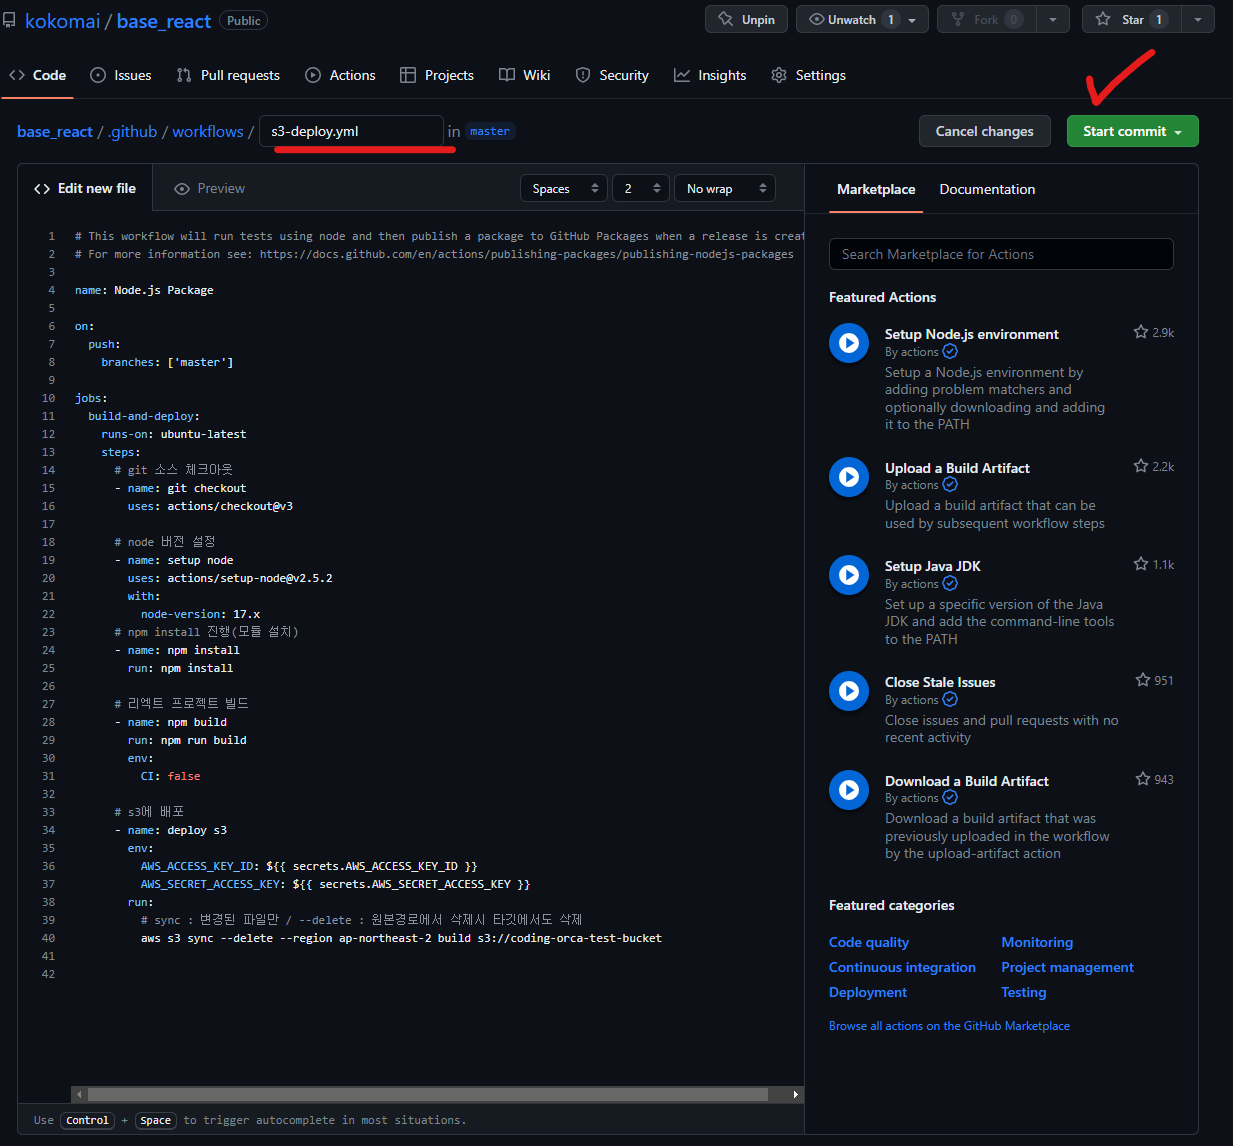The image size is (1233, 1146).
Task: Click the repository icon beside kokomai
Action: pyautogui.click(x=9, y=20)
